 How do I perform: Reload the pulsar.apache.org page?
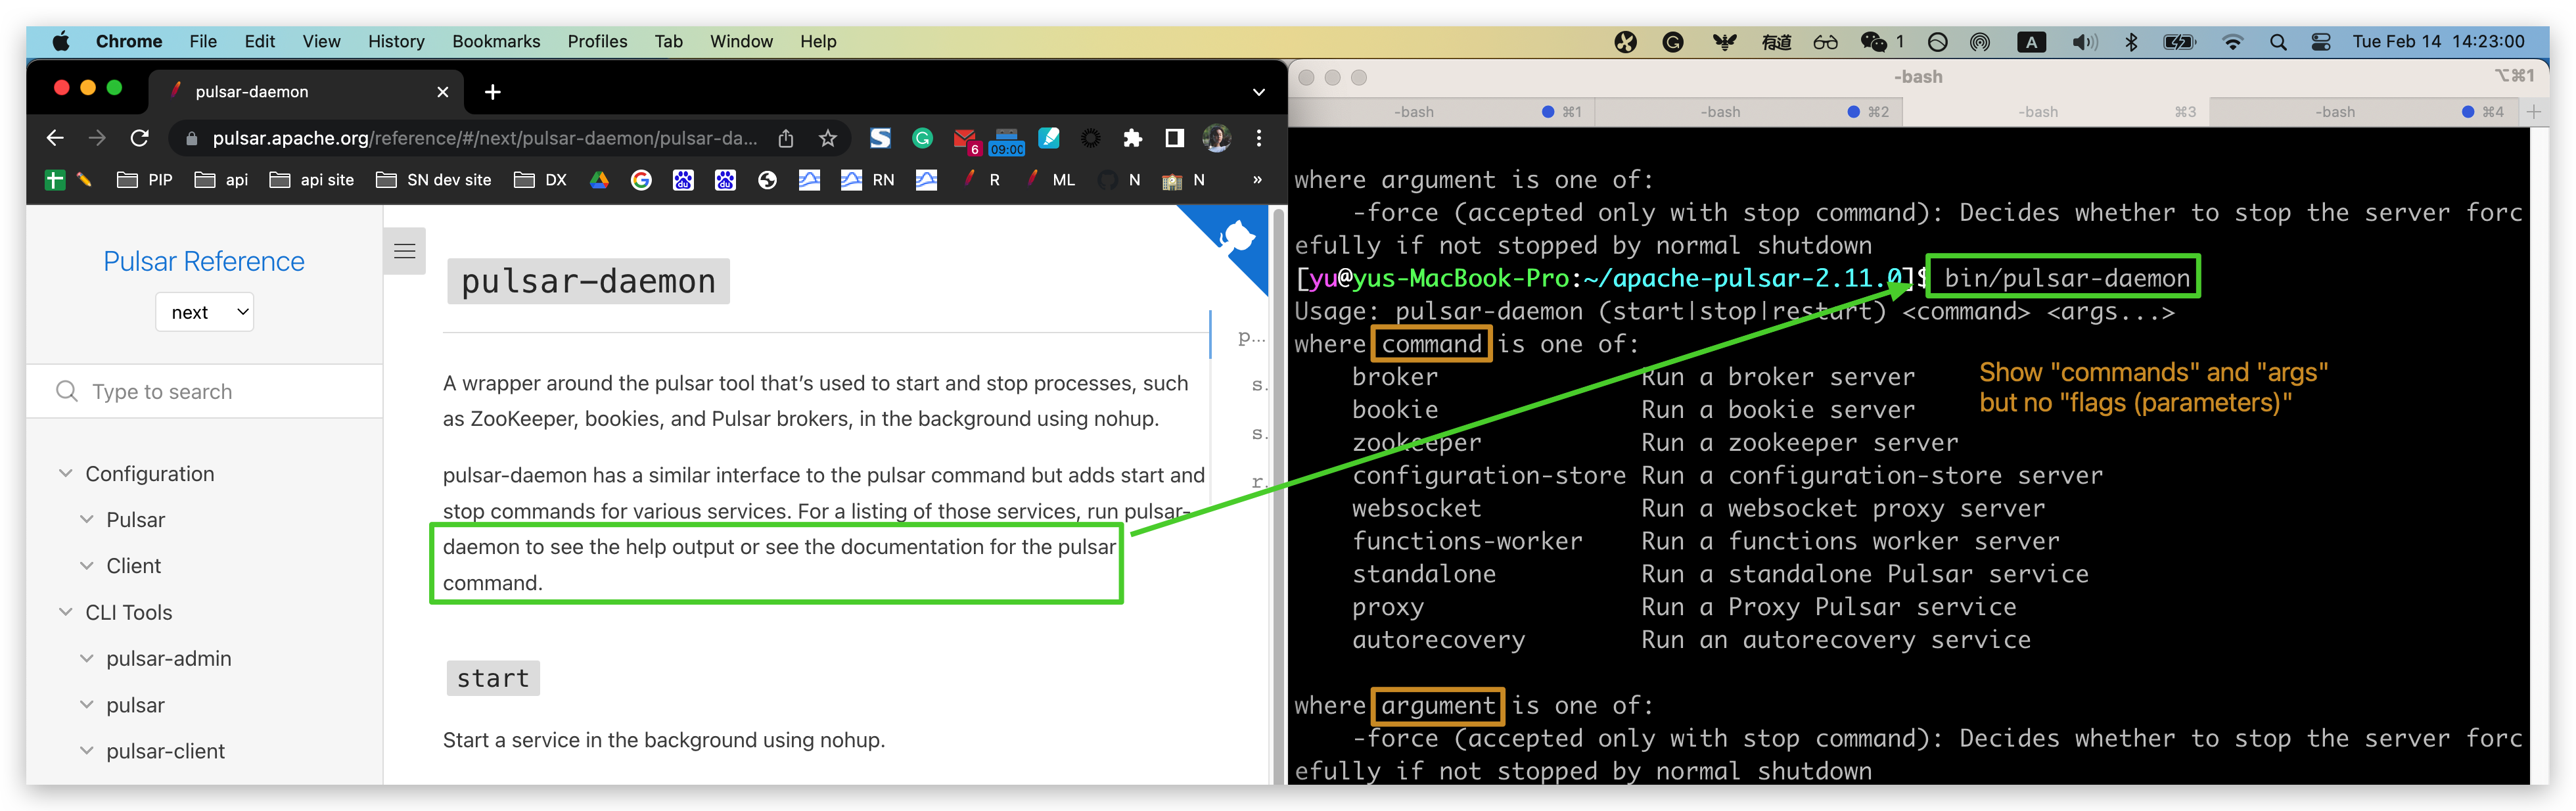point(139,138)
